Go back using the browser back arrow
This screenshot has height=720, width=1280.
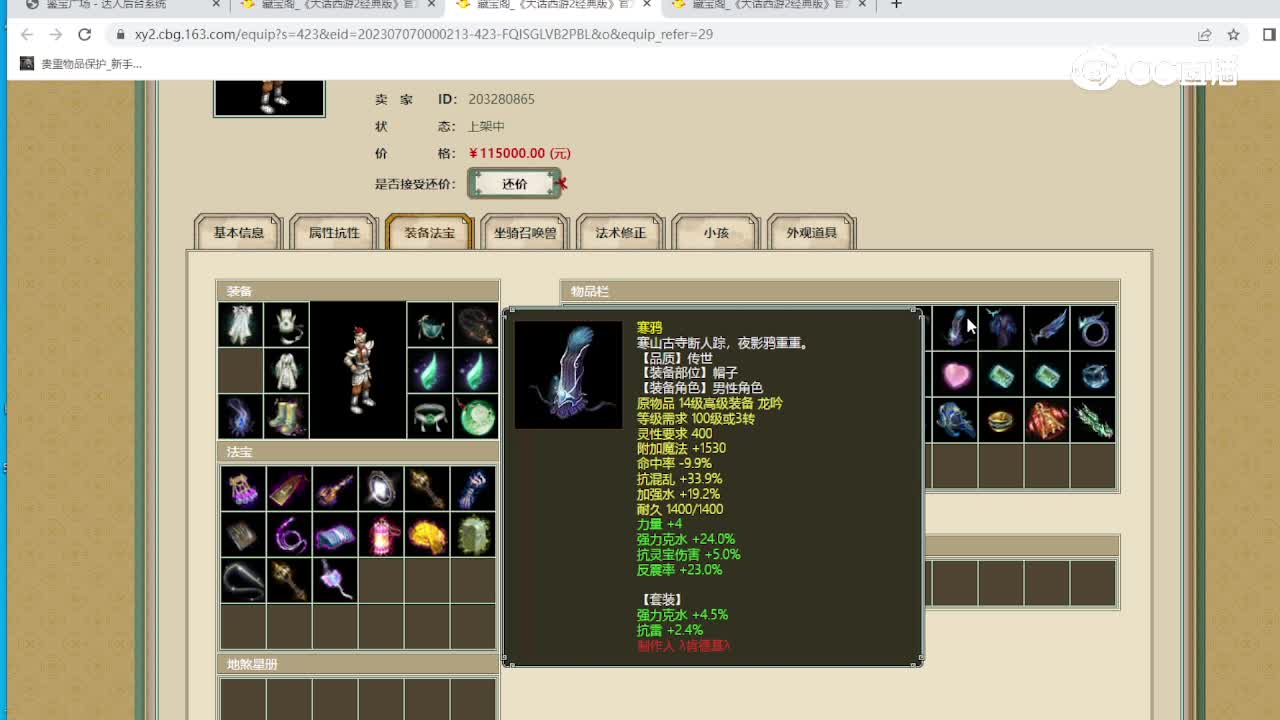(27, 34)
